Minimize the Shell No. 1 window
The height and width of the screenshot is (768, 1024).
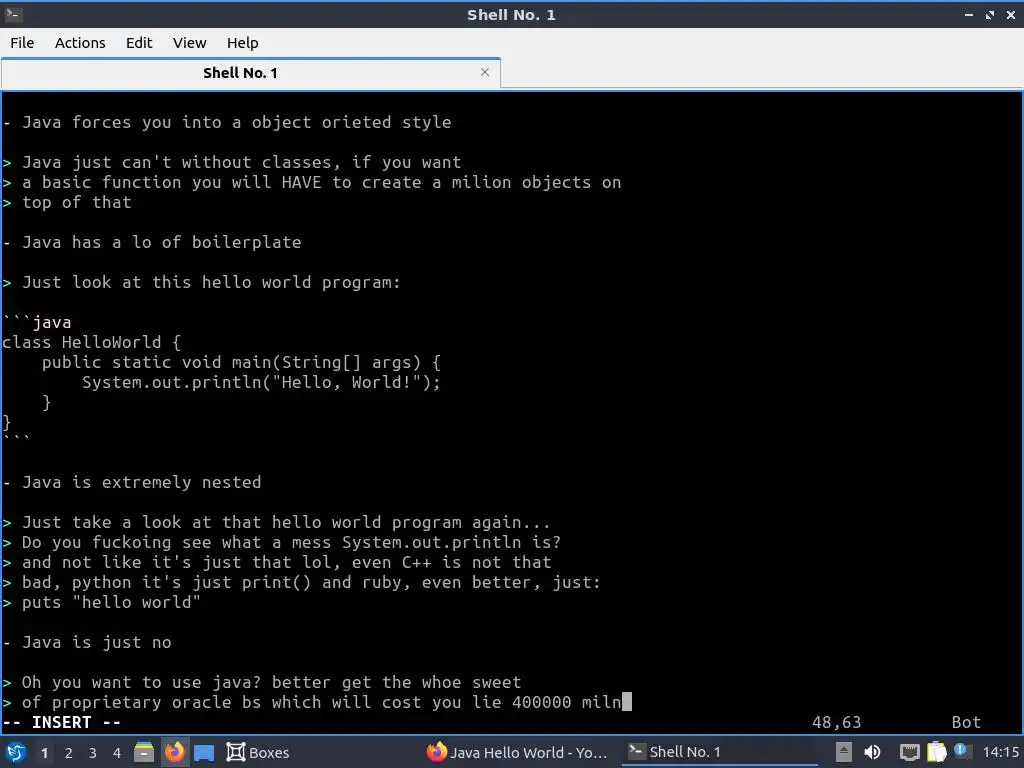click(x=968, y=14)
